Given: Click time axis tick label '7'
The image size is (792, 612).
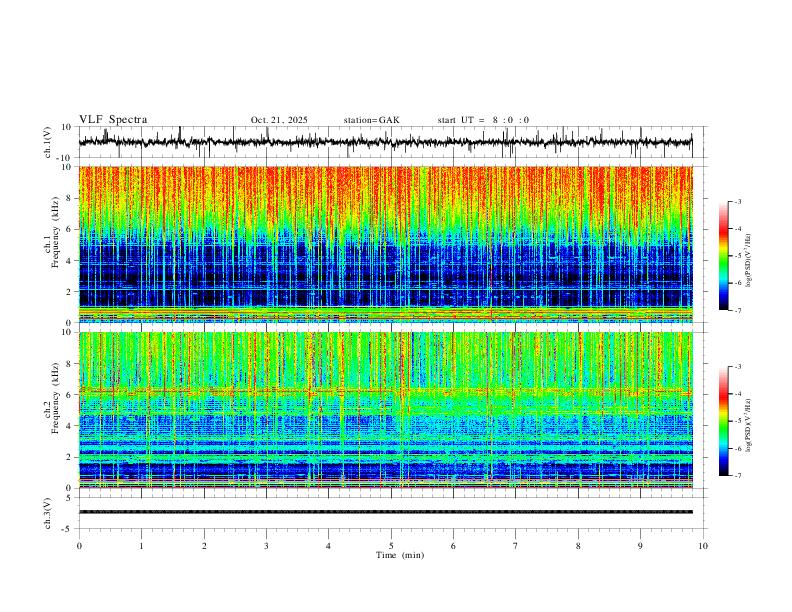Looking at the screenshot, I should 516,546.
